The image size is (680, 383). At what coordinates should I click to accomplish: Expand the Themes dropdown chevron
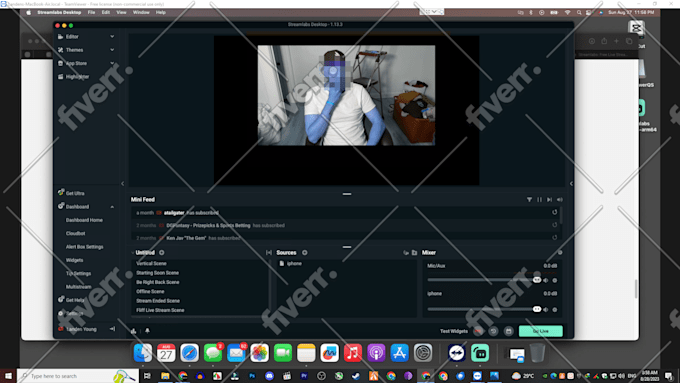[x=112, y=50]
